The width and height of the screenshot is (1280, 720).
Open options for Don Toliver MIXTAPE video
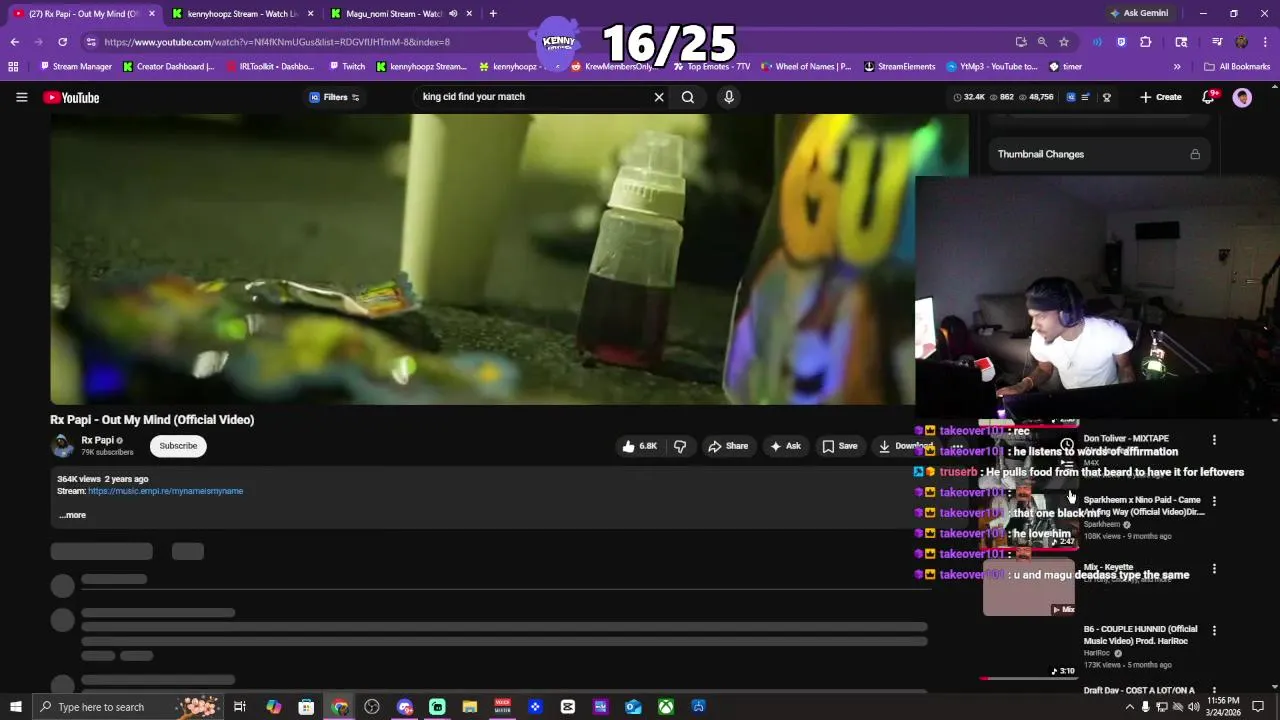pos(1214,440)
